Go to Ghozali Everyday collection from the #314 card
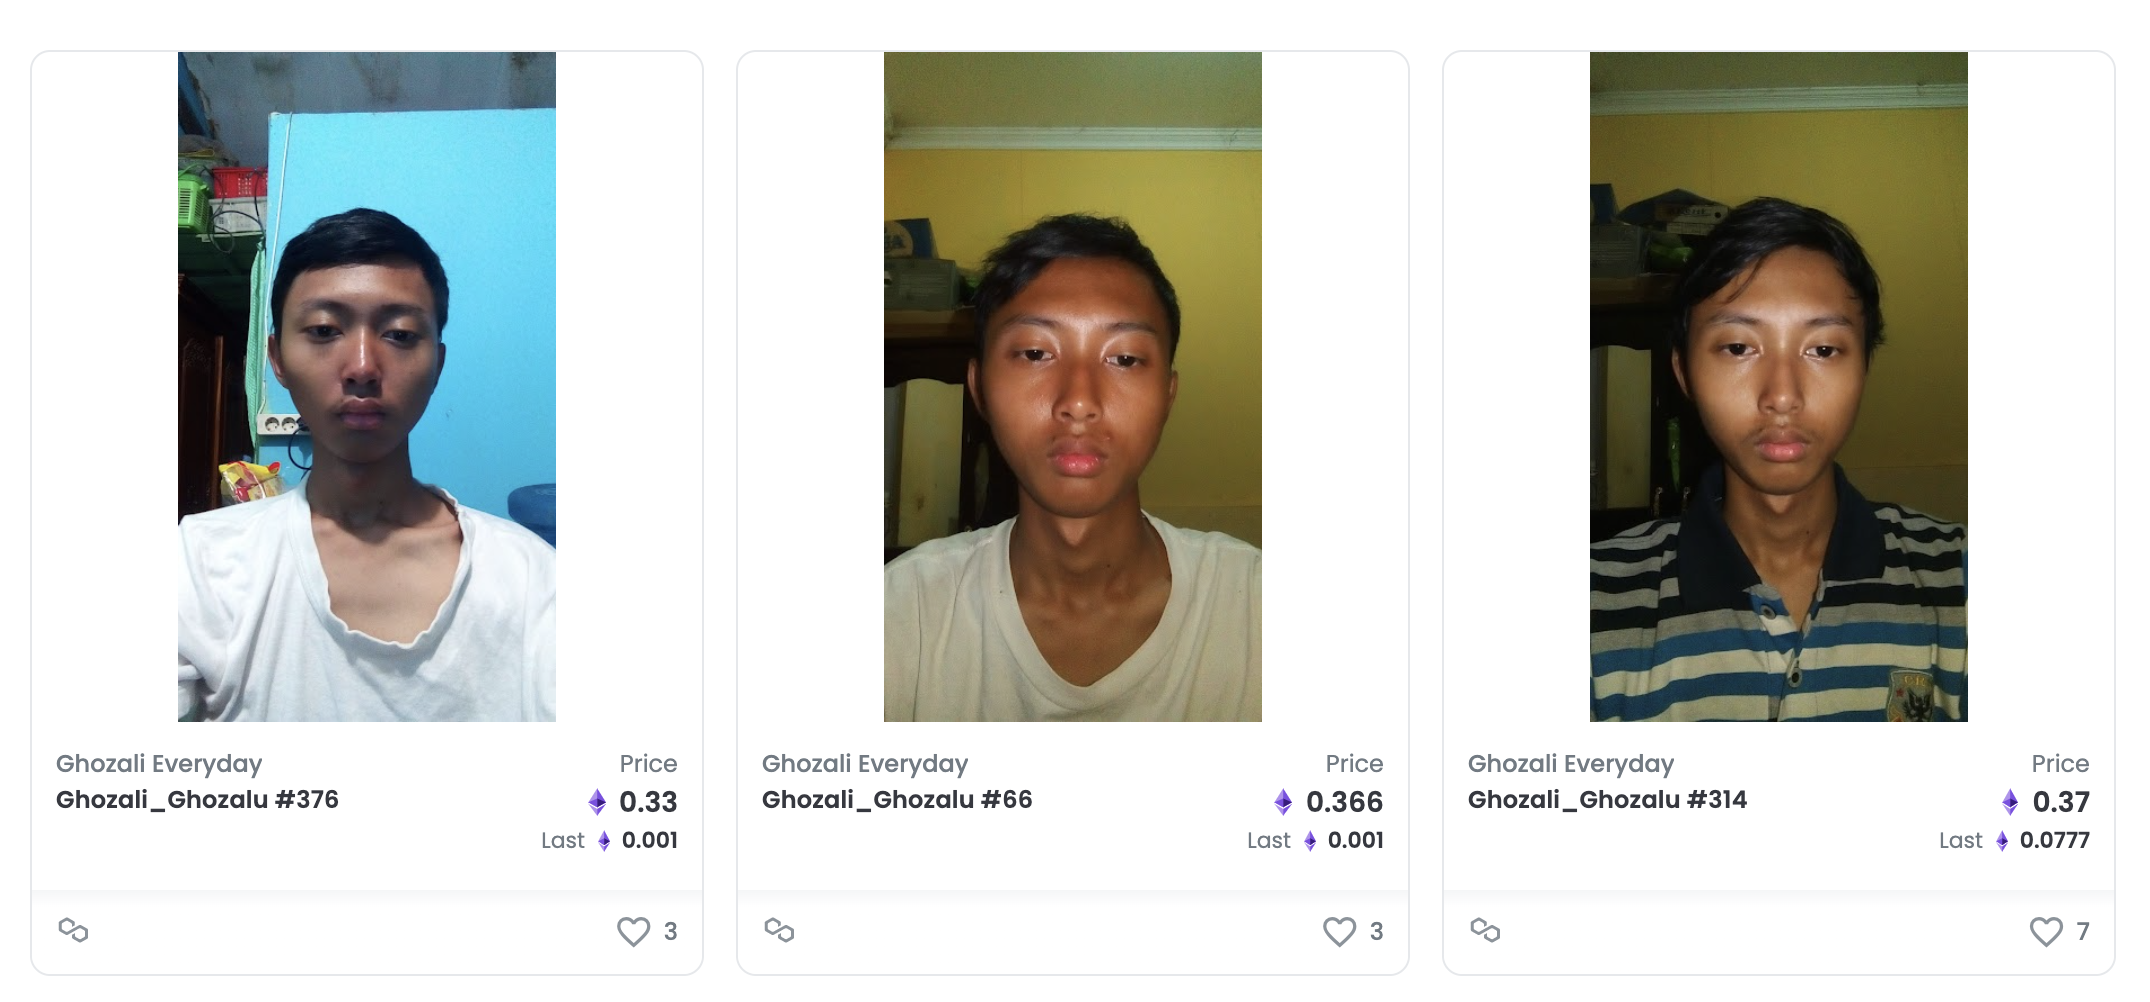 [x=1571, y=764]
